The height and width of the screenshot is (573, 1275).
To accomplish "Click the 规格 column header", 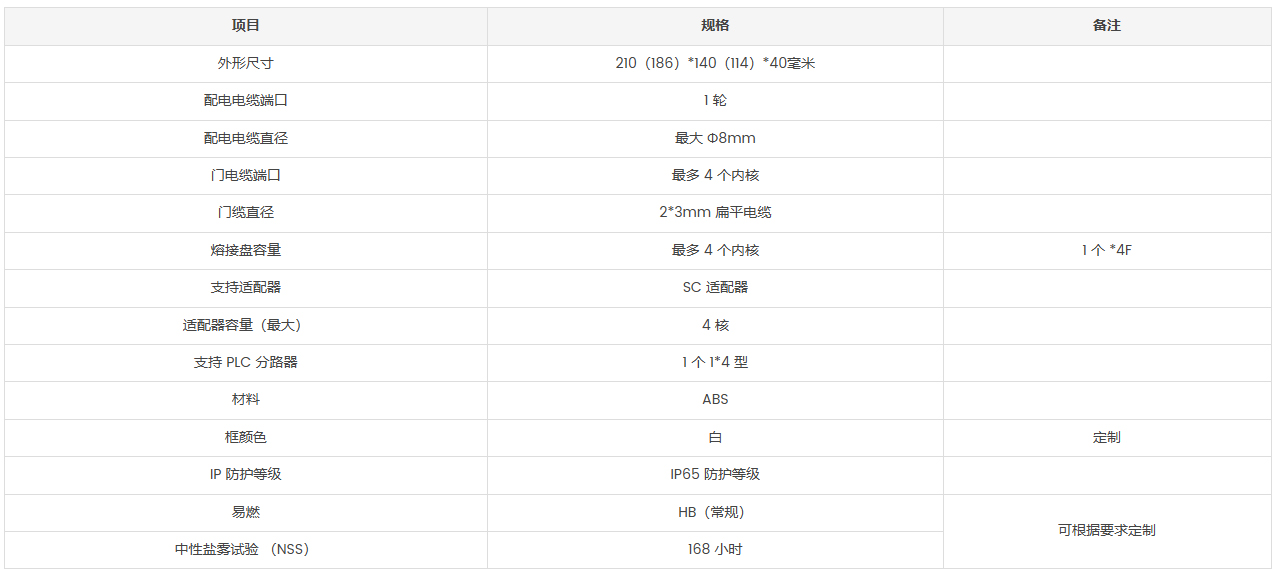I will point(715,26).
